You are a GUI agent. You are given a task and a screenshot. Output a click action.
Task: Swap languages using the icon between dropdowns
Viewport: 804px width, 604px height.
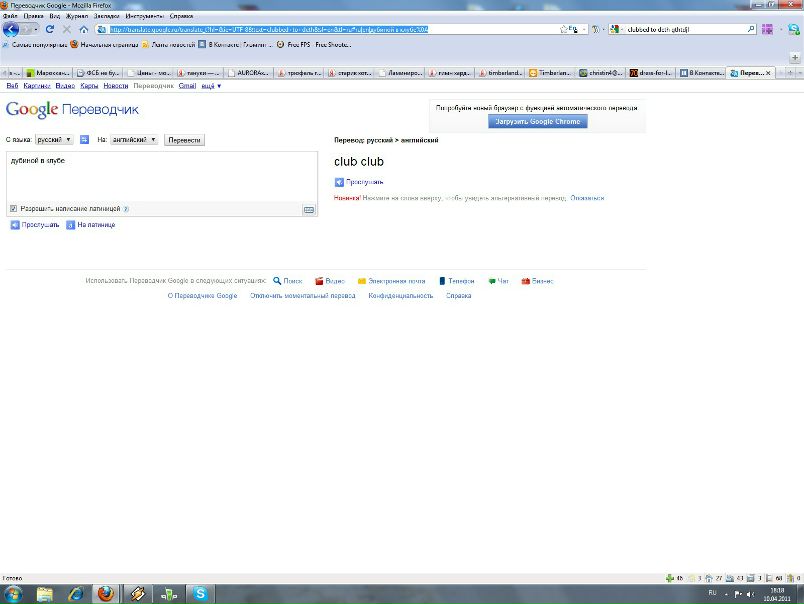tap(85, 140)
